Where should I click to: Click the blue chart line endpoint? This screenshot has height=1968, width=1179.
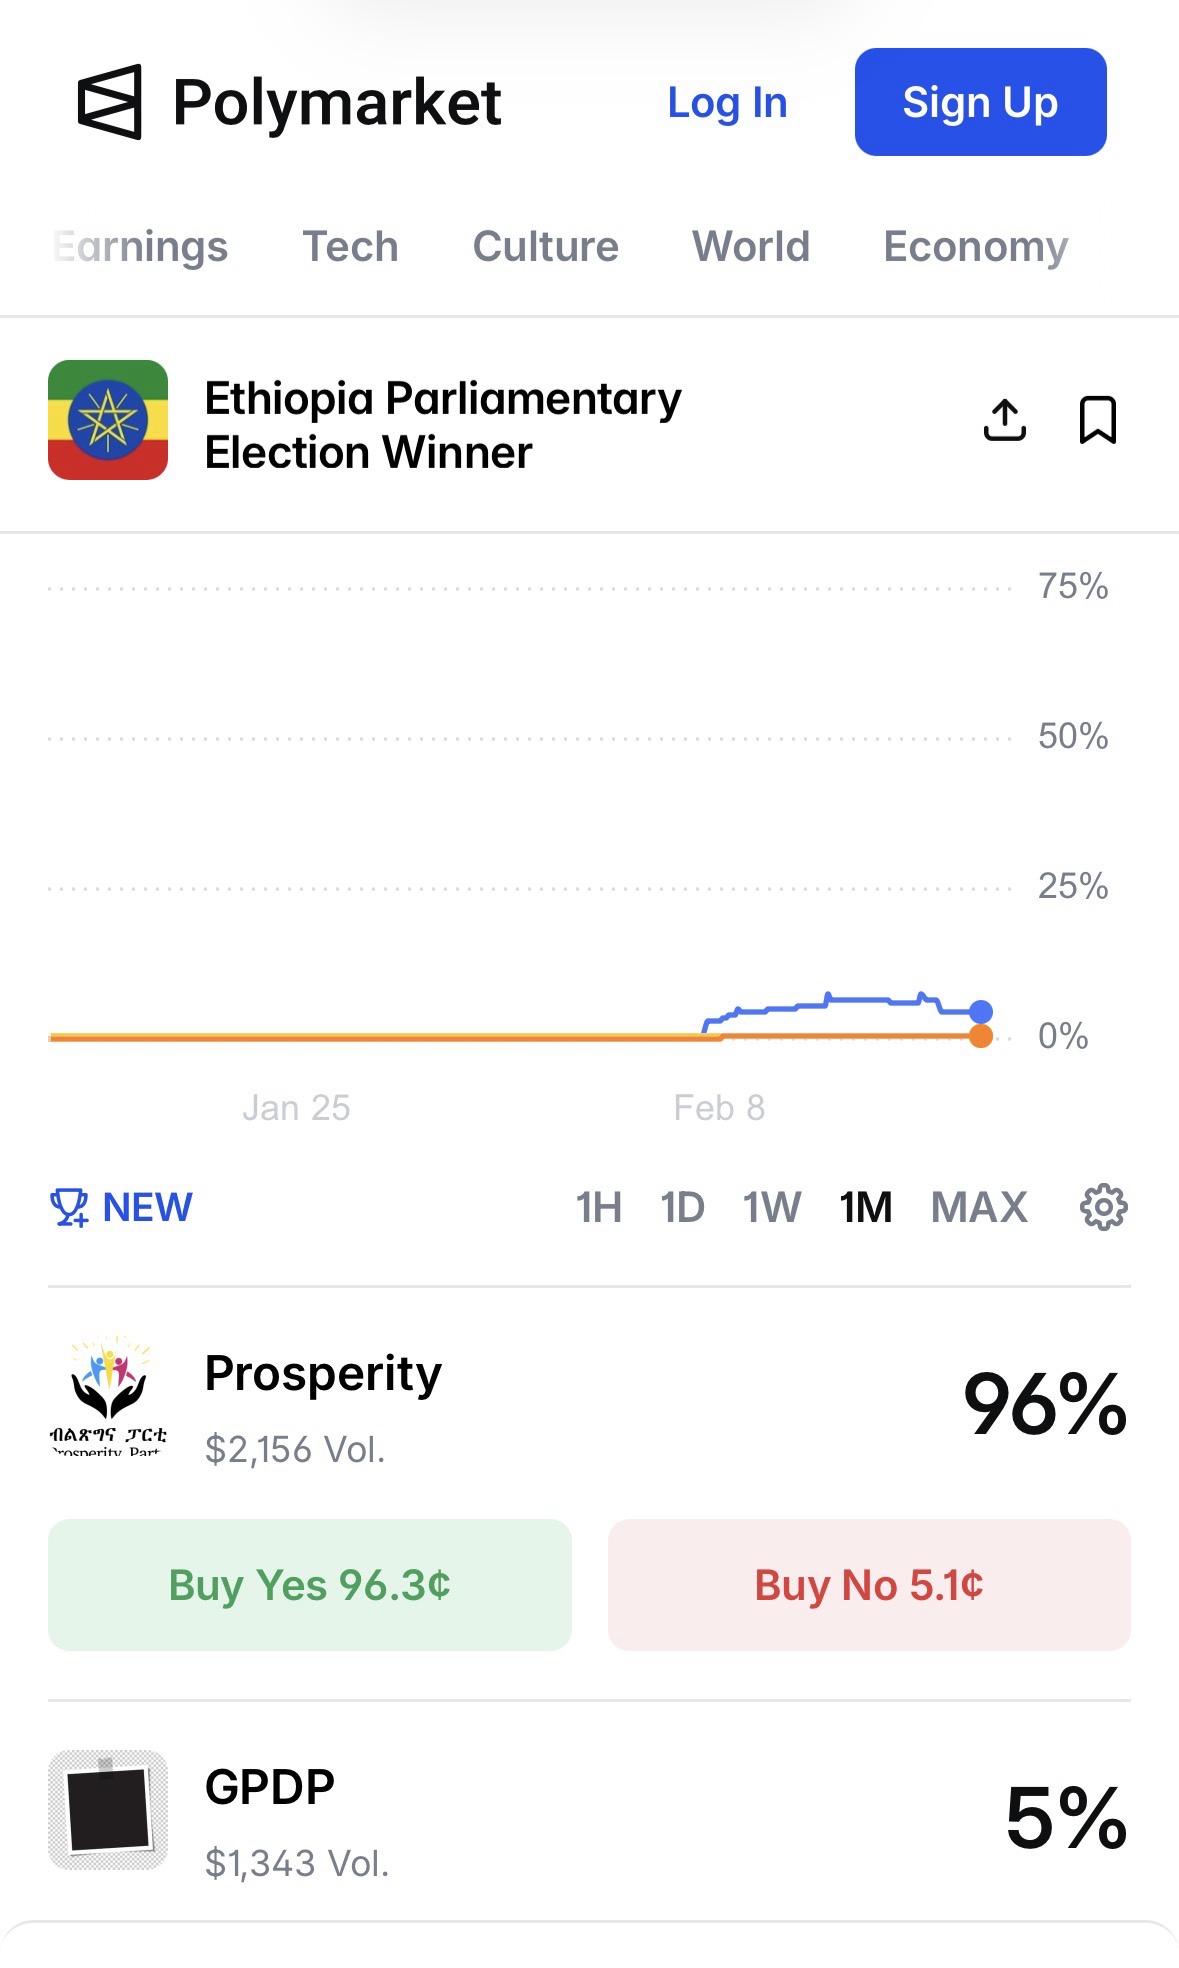point(981,1012)
